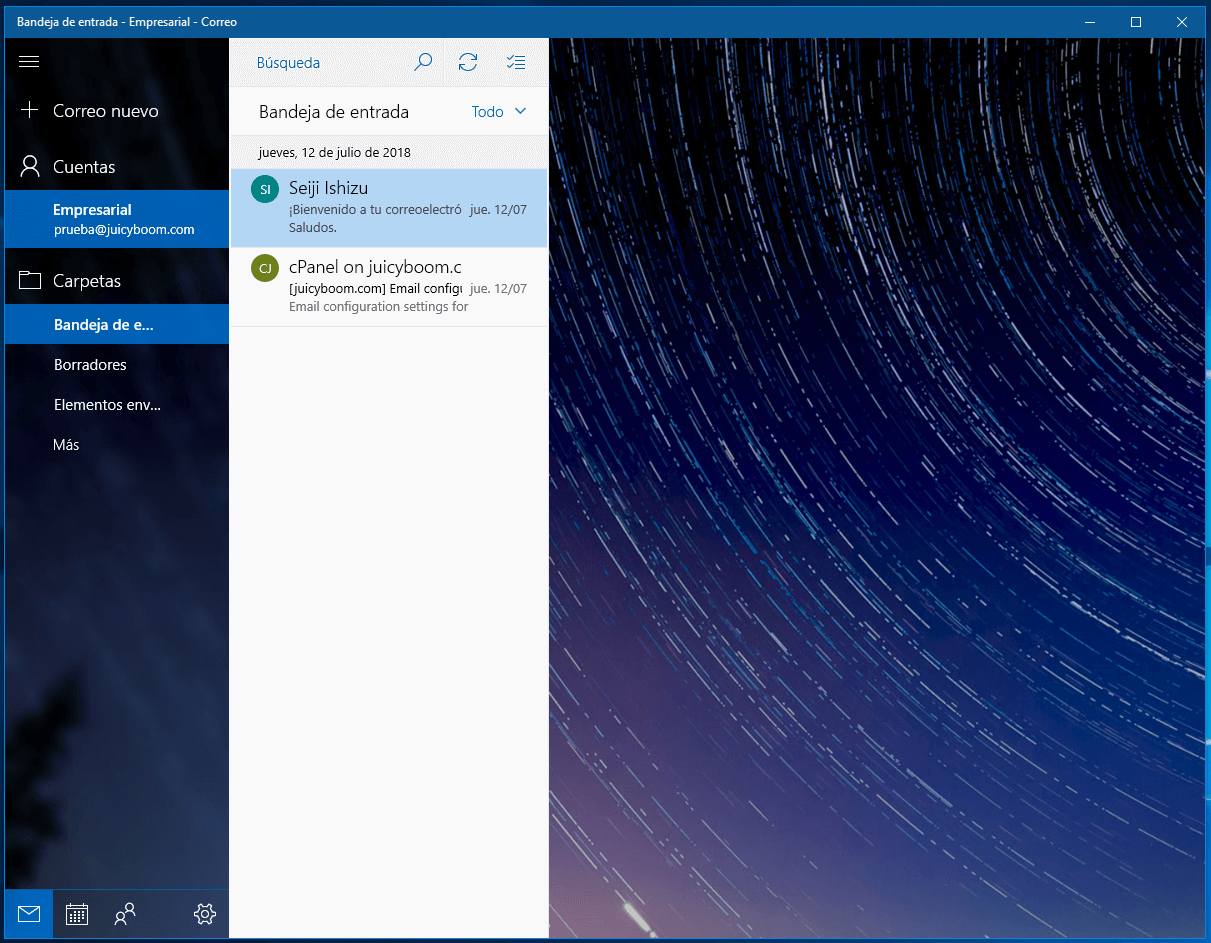Sync this view with refresh icon

467,62
